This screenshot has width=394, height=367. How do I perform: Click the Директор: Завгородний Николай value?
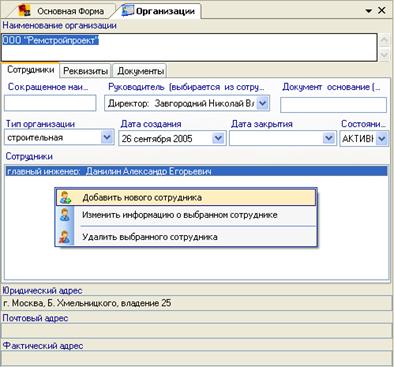click(x=181, y=103)
